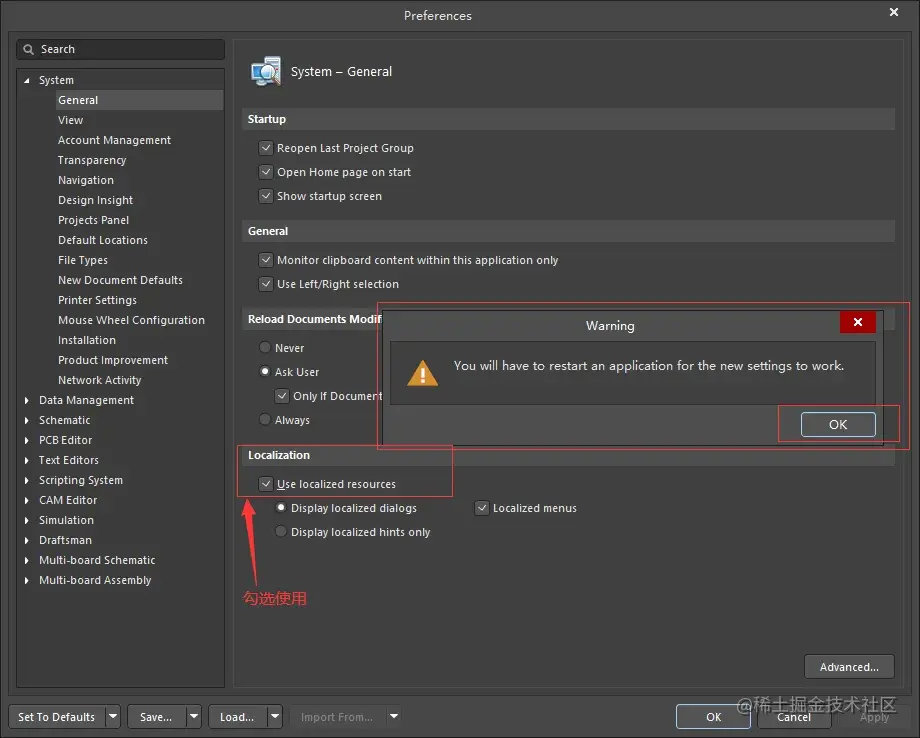Viewport: 920px width, 738px height.
Task: Open New Document Defaults page
Action: coord(120,280)
